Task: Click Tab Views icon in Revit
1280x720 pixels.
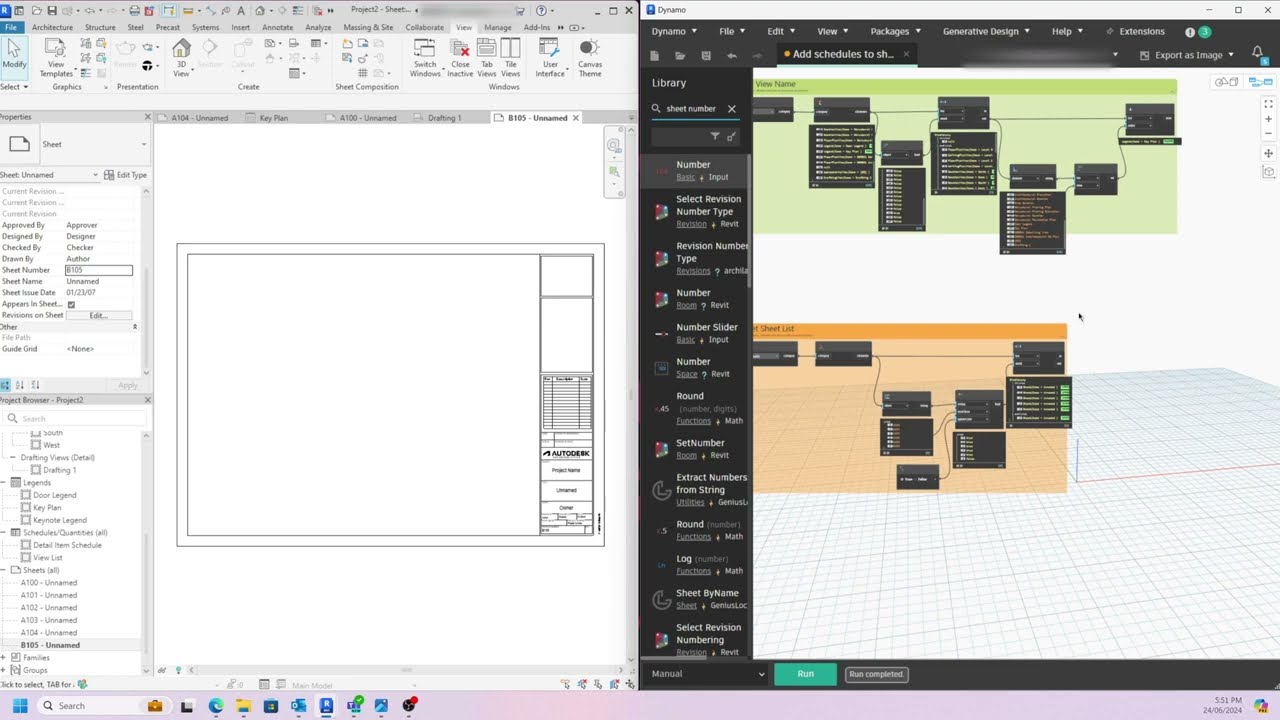Action: point(487,58)
